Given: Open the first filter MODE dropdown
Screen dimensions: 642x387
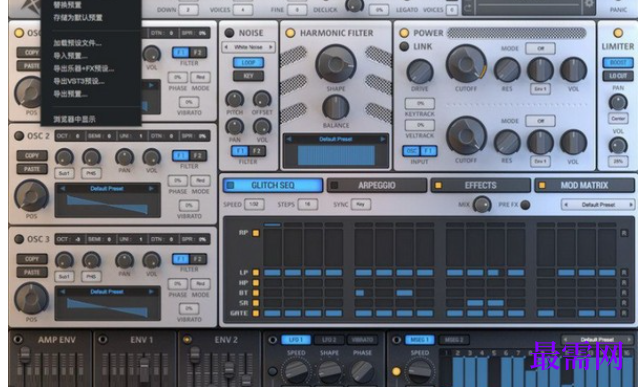Looking at the screenshot, I should (540, 48).
